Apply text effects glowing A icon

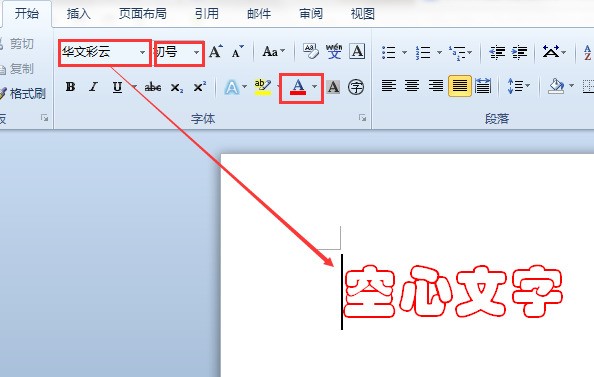tap(231, 88)
